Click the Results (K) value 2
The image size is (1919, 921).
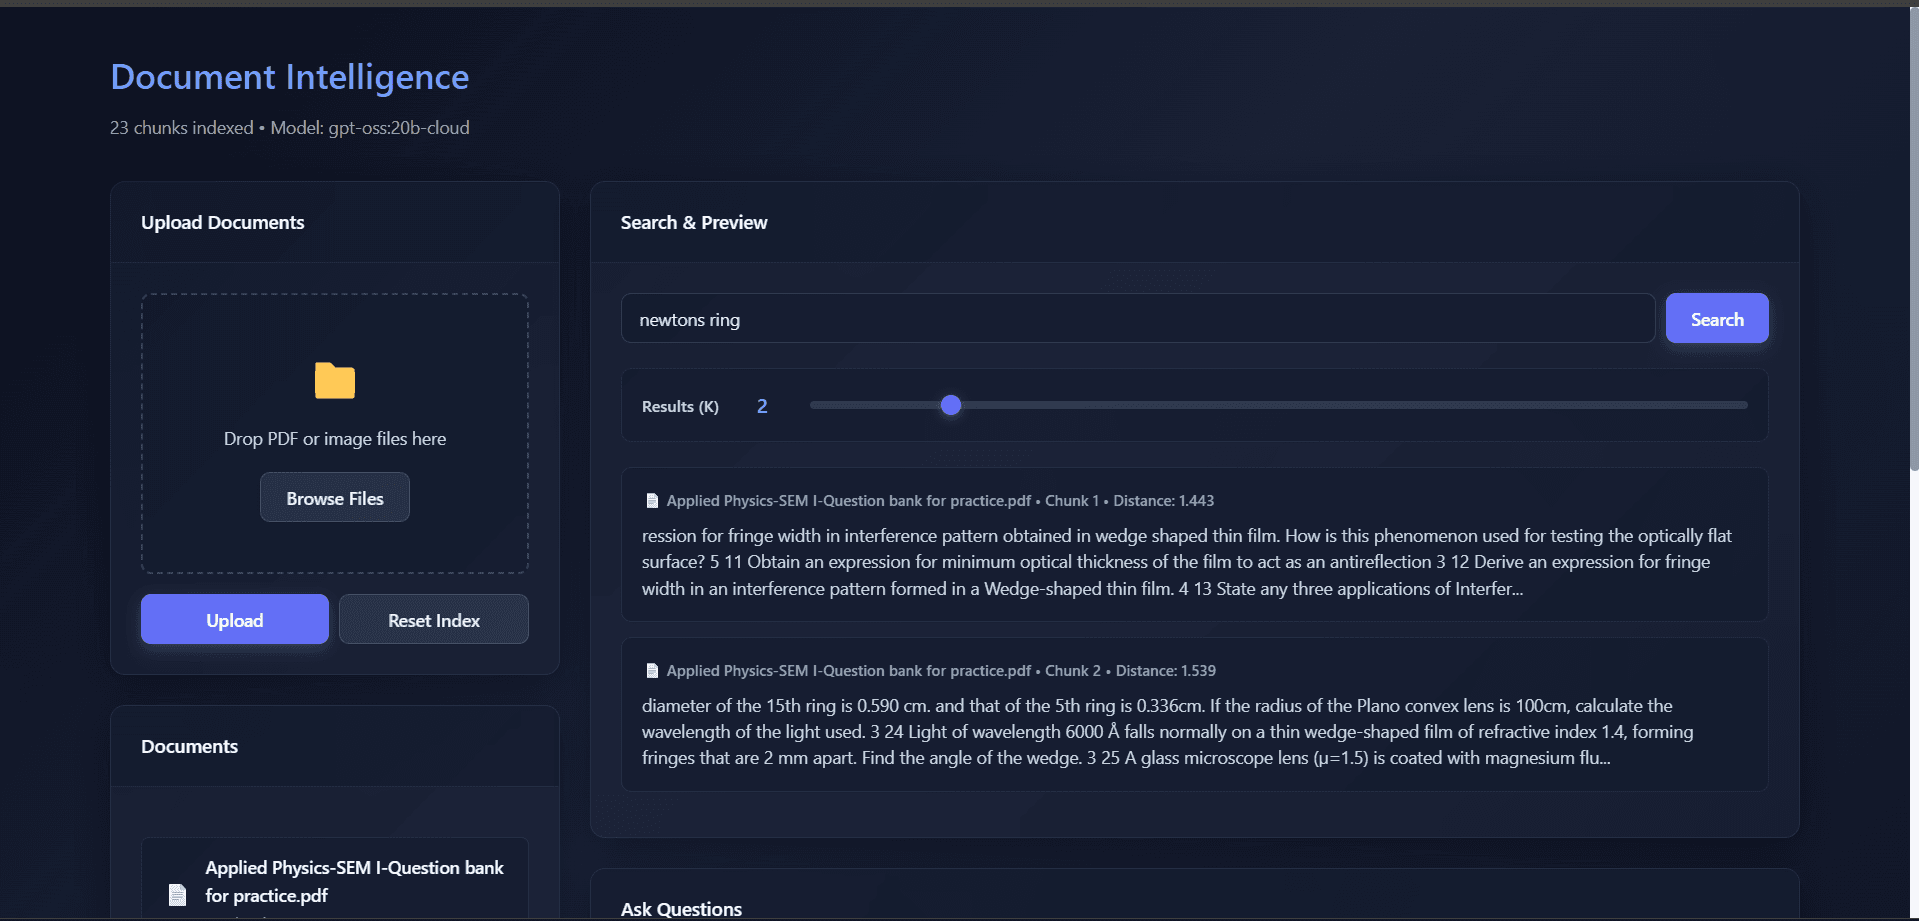tap(762, 406)
